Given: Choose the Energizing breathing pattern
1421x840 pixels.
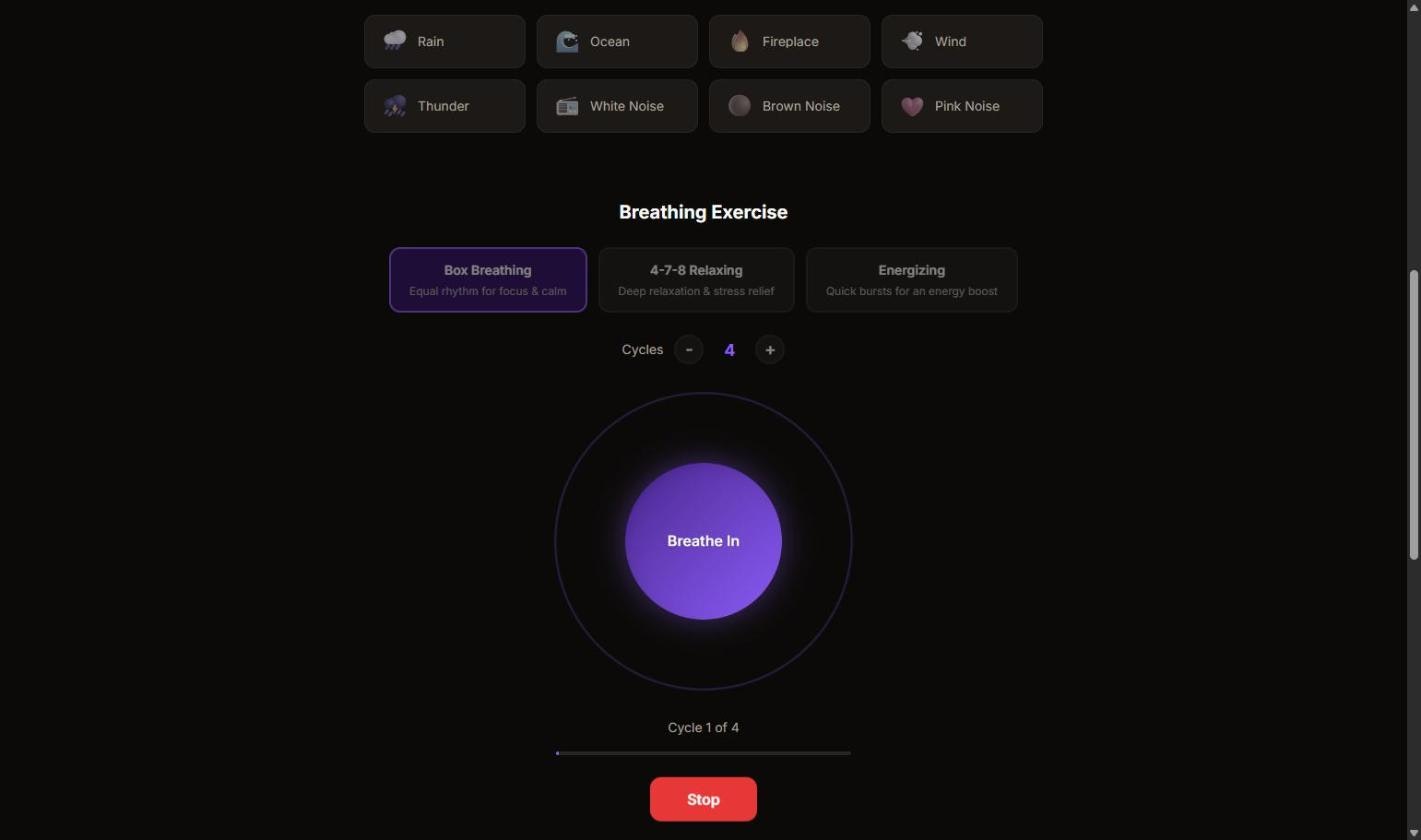Looking at the screenshot, I should pos(912,280).
